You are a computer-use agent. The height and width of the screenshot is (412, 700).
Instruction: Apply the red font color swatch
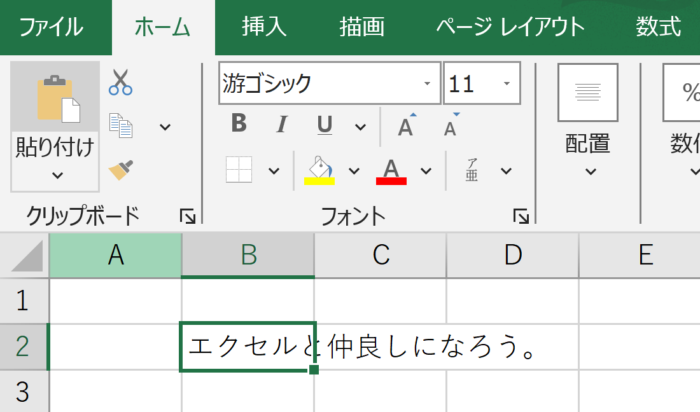391,170
